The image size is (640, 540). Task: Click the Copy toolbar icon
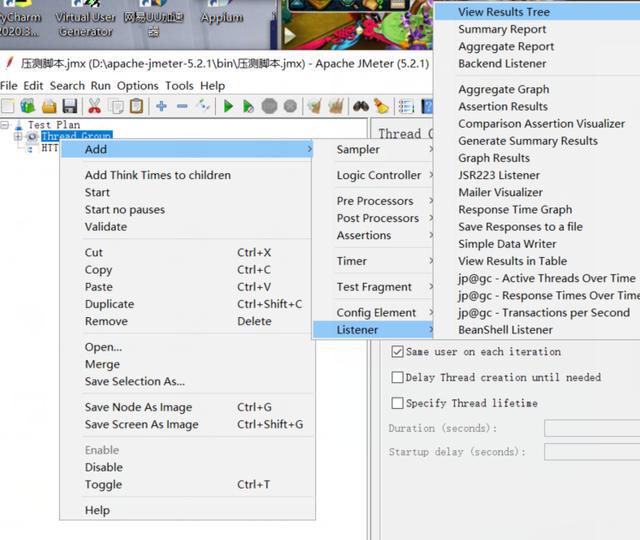117,107
